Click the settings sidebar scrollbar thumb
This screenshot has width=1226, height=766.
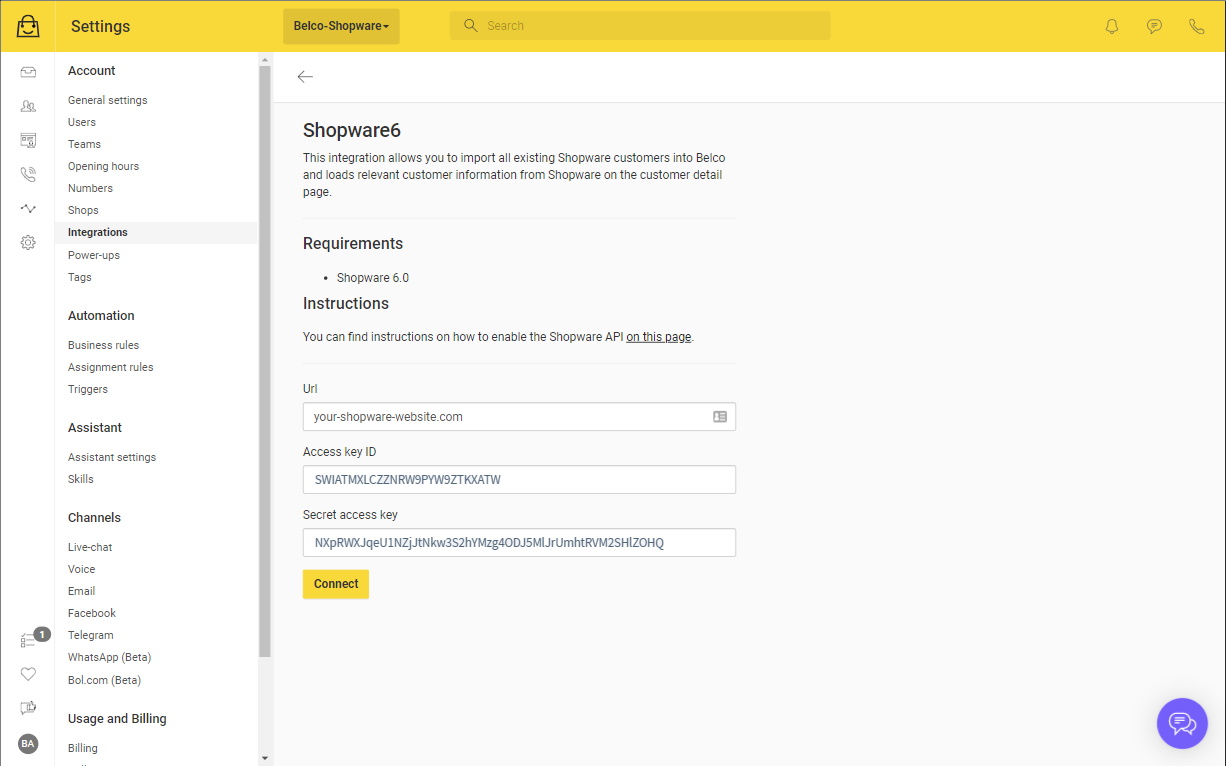[x=265, y=360]
